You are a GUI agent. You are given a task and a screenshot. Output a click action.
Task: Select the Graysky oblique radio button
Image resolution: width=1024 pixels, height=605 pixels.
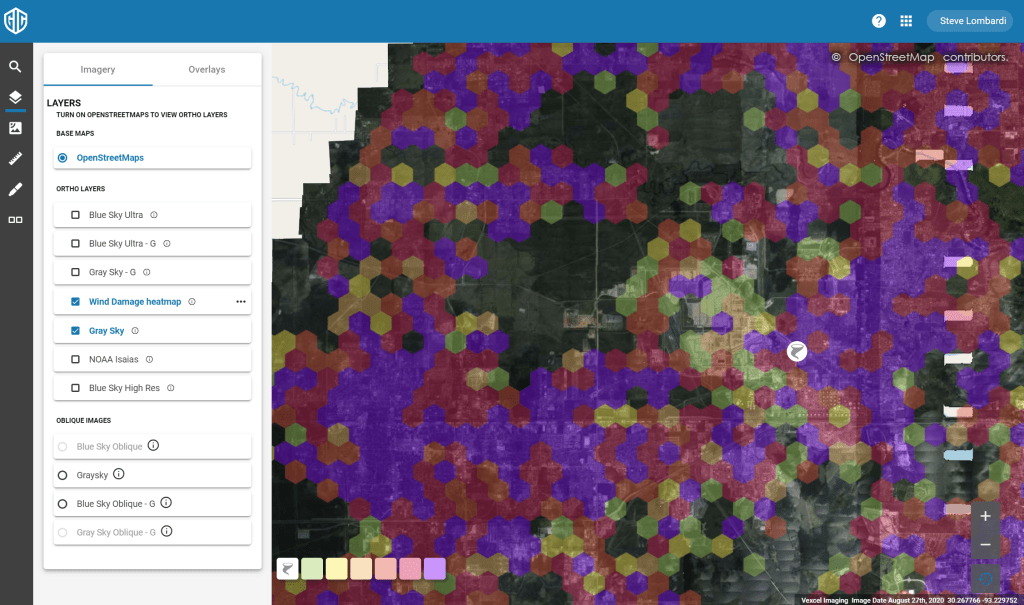62,475
